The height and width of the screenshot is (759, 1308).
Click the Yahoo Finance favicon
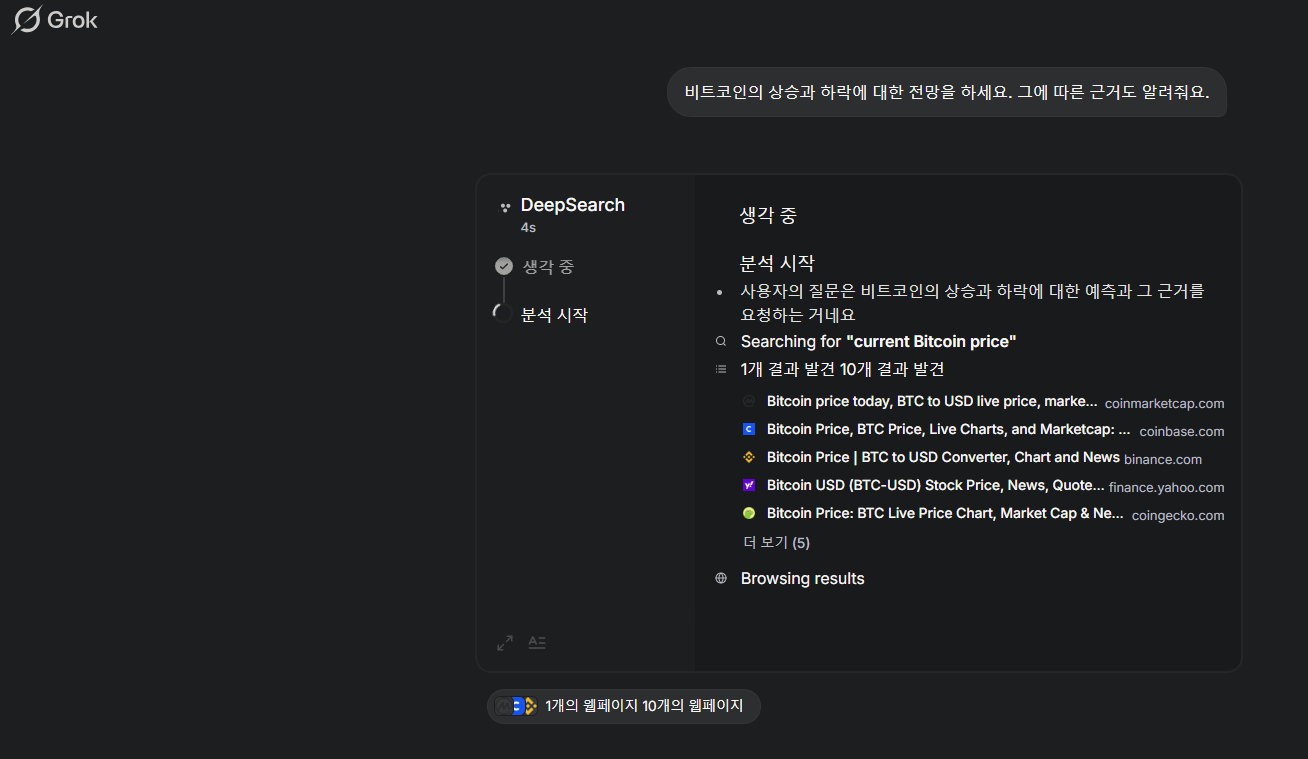tap(749, 485)
